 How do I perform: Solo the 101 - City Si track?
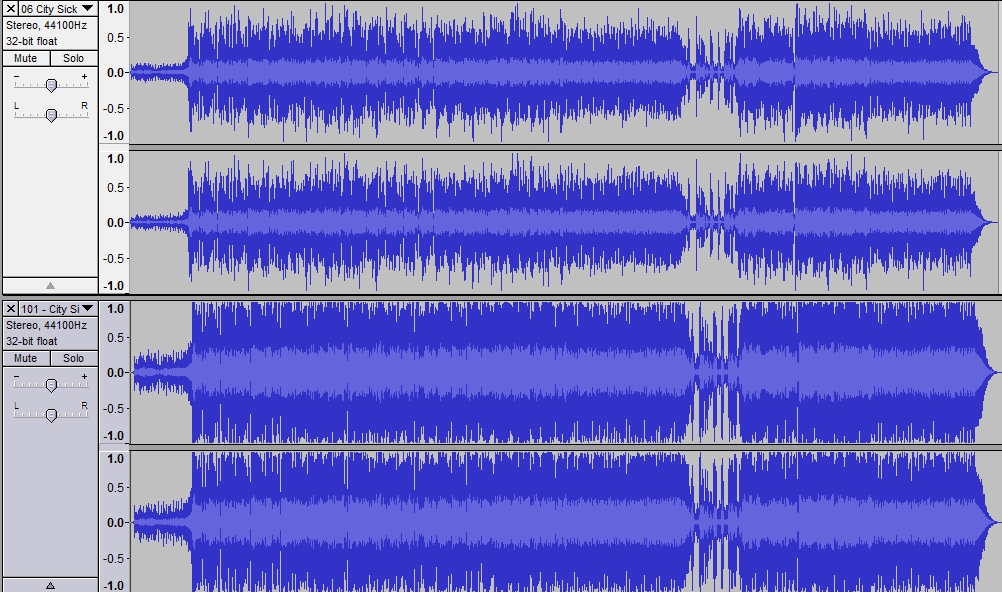73,358
